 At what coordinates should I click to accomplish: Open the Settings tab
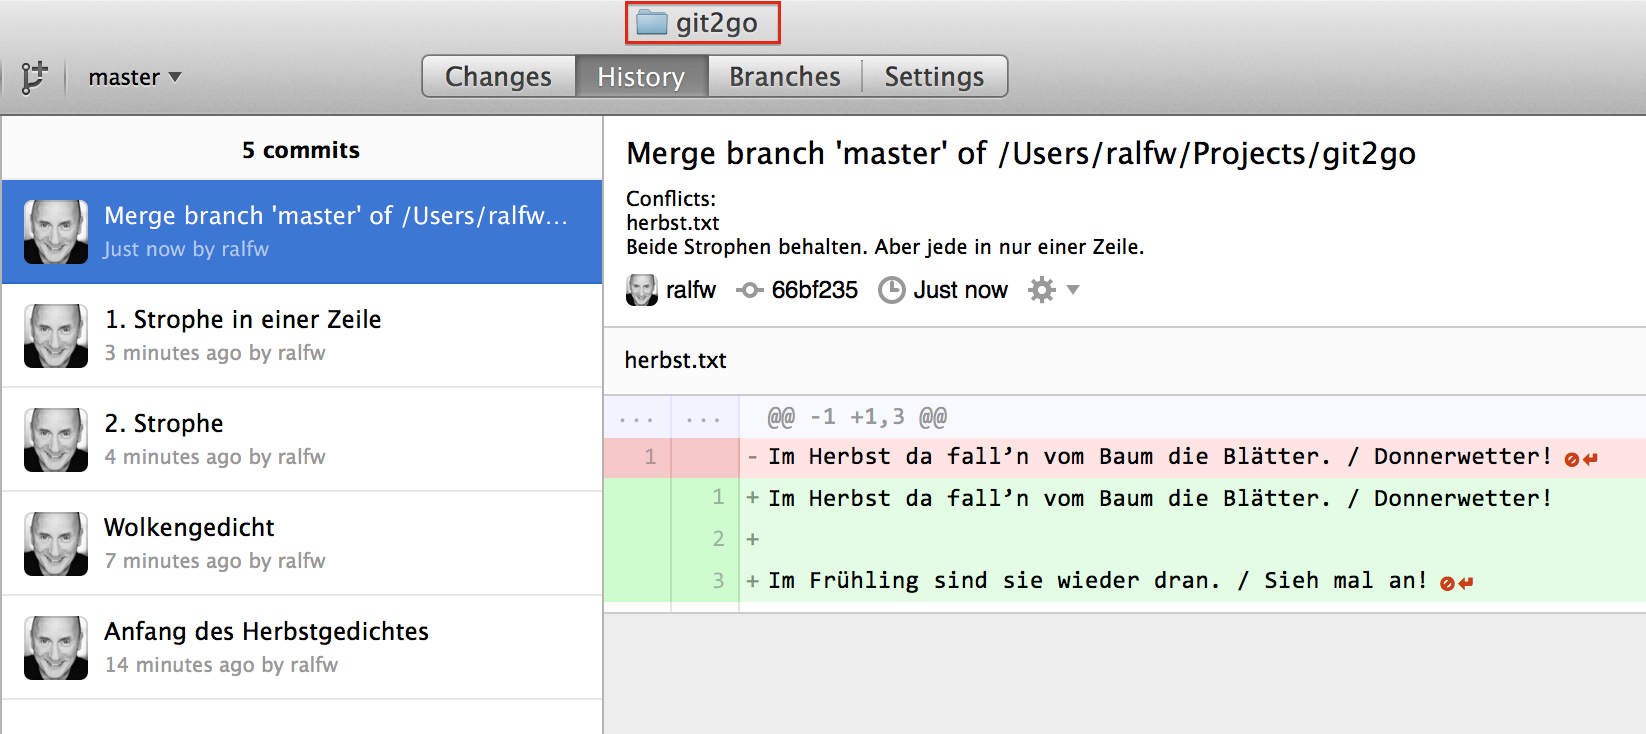tap(934, 77)
